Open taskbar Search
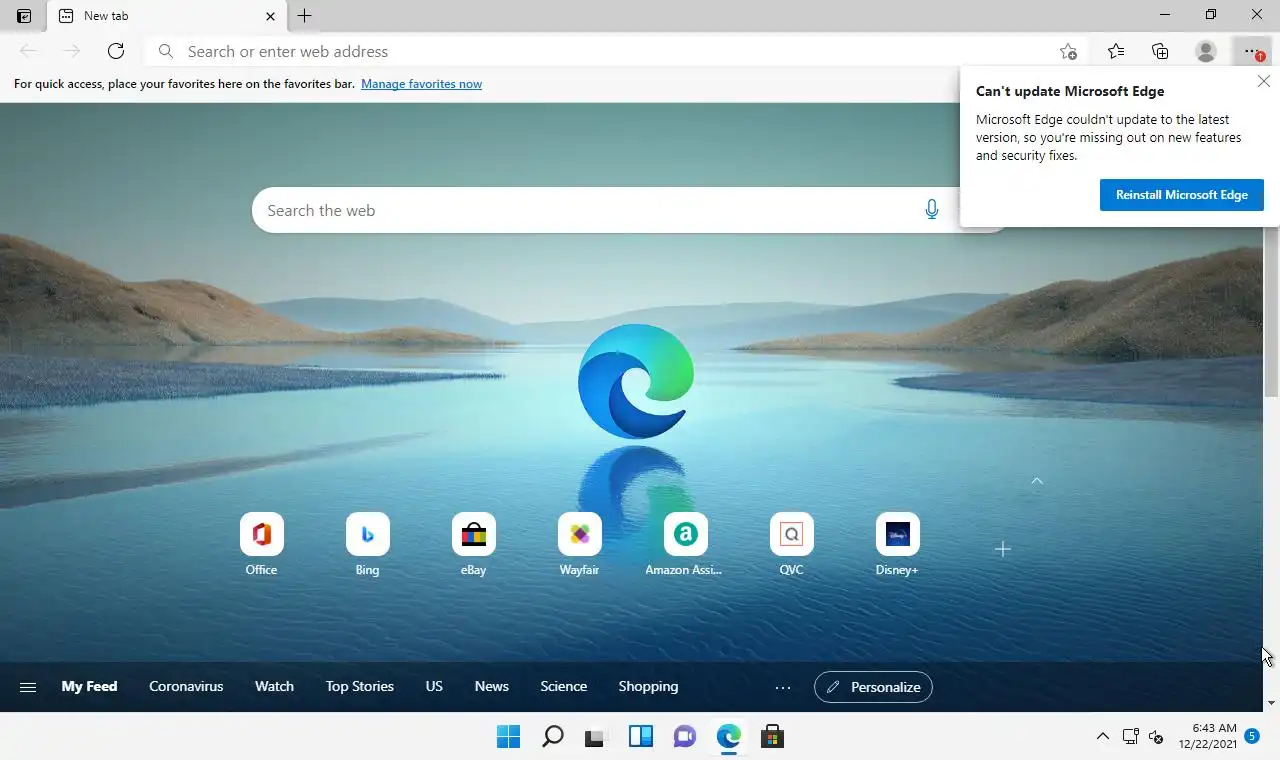The image size is (1280, 760). click(552, 737)
